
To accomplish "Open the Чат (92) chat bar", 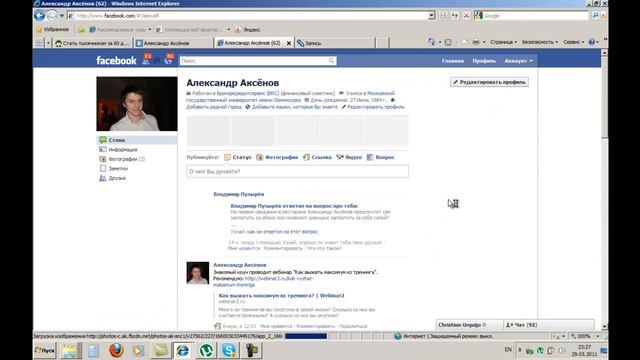I will pyautogui.click(x=548, y=325).
